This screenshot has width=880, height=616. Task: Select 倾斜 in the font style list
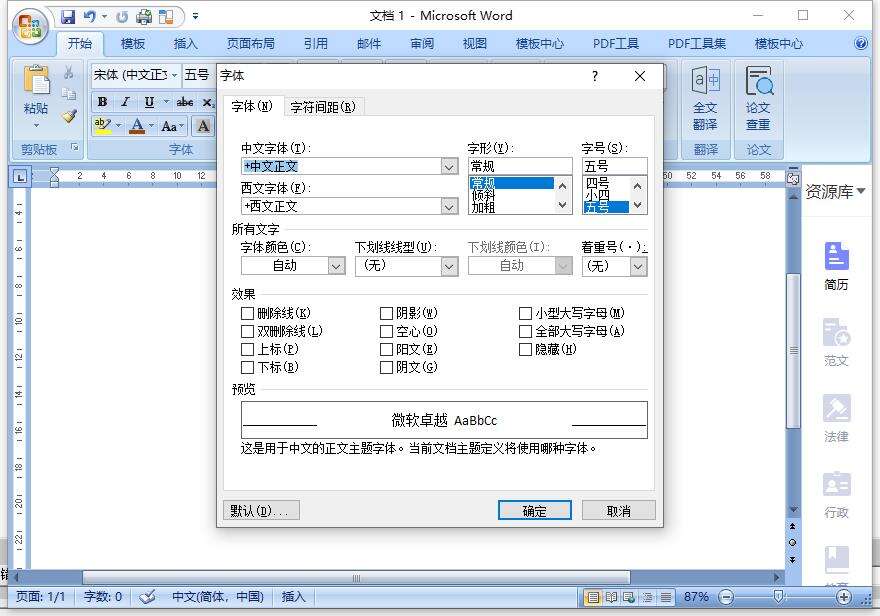483,195
